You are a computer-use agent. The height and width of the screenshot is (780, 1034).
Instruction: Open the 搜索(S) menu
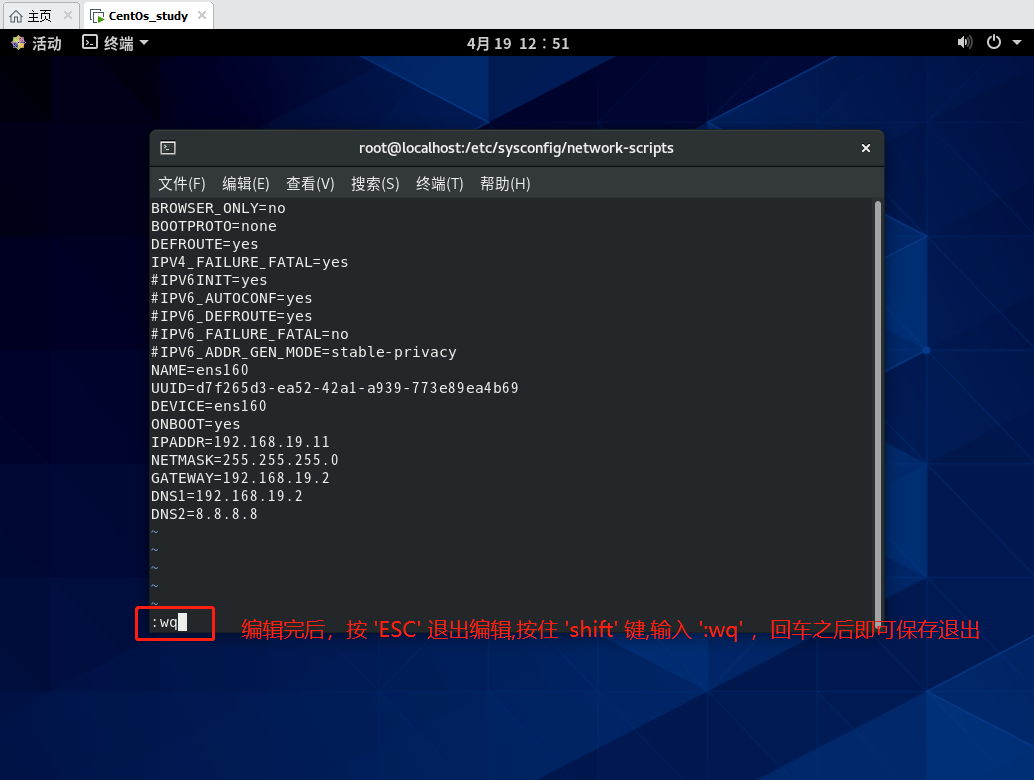pyautogui.click(x=375, y=184)
